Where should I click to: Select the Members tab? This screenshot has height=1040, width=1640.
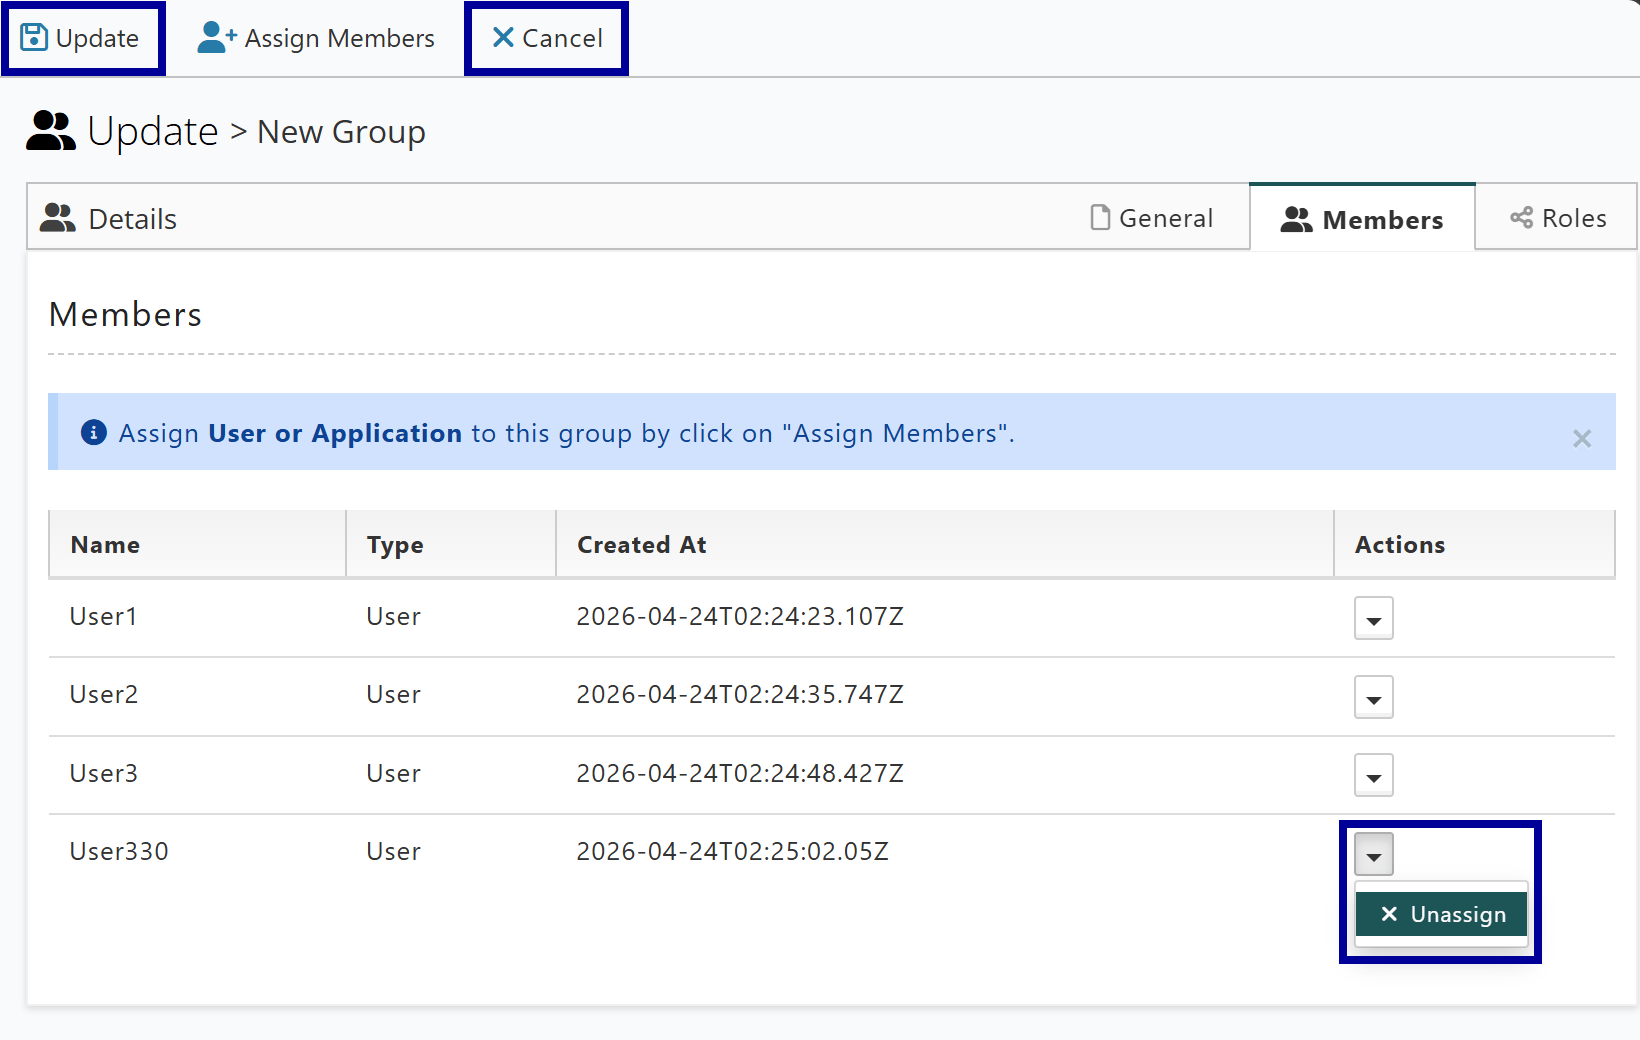coord(1362,219)
